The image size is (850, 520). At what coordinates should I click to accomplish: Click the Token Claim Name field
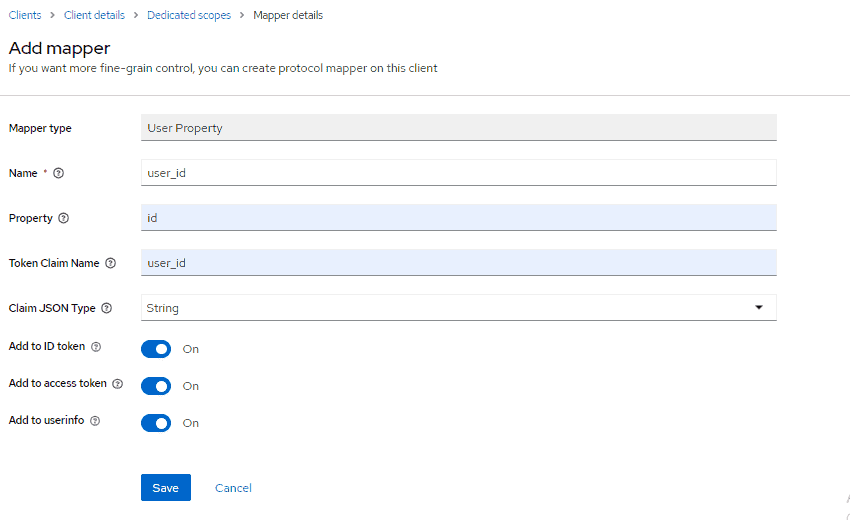tap(458, 263)
